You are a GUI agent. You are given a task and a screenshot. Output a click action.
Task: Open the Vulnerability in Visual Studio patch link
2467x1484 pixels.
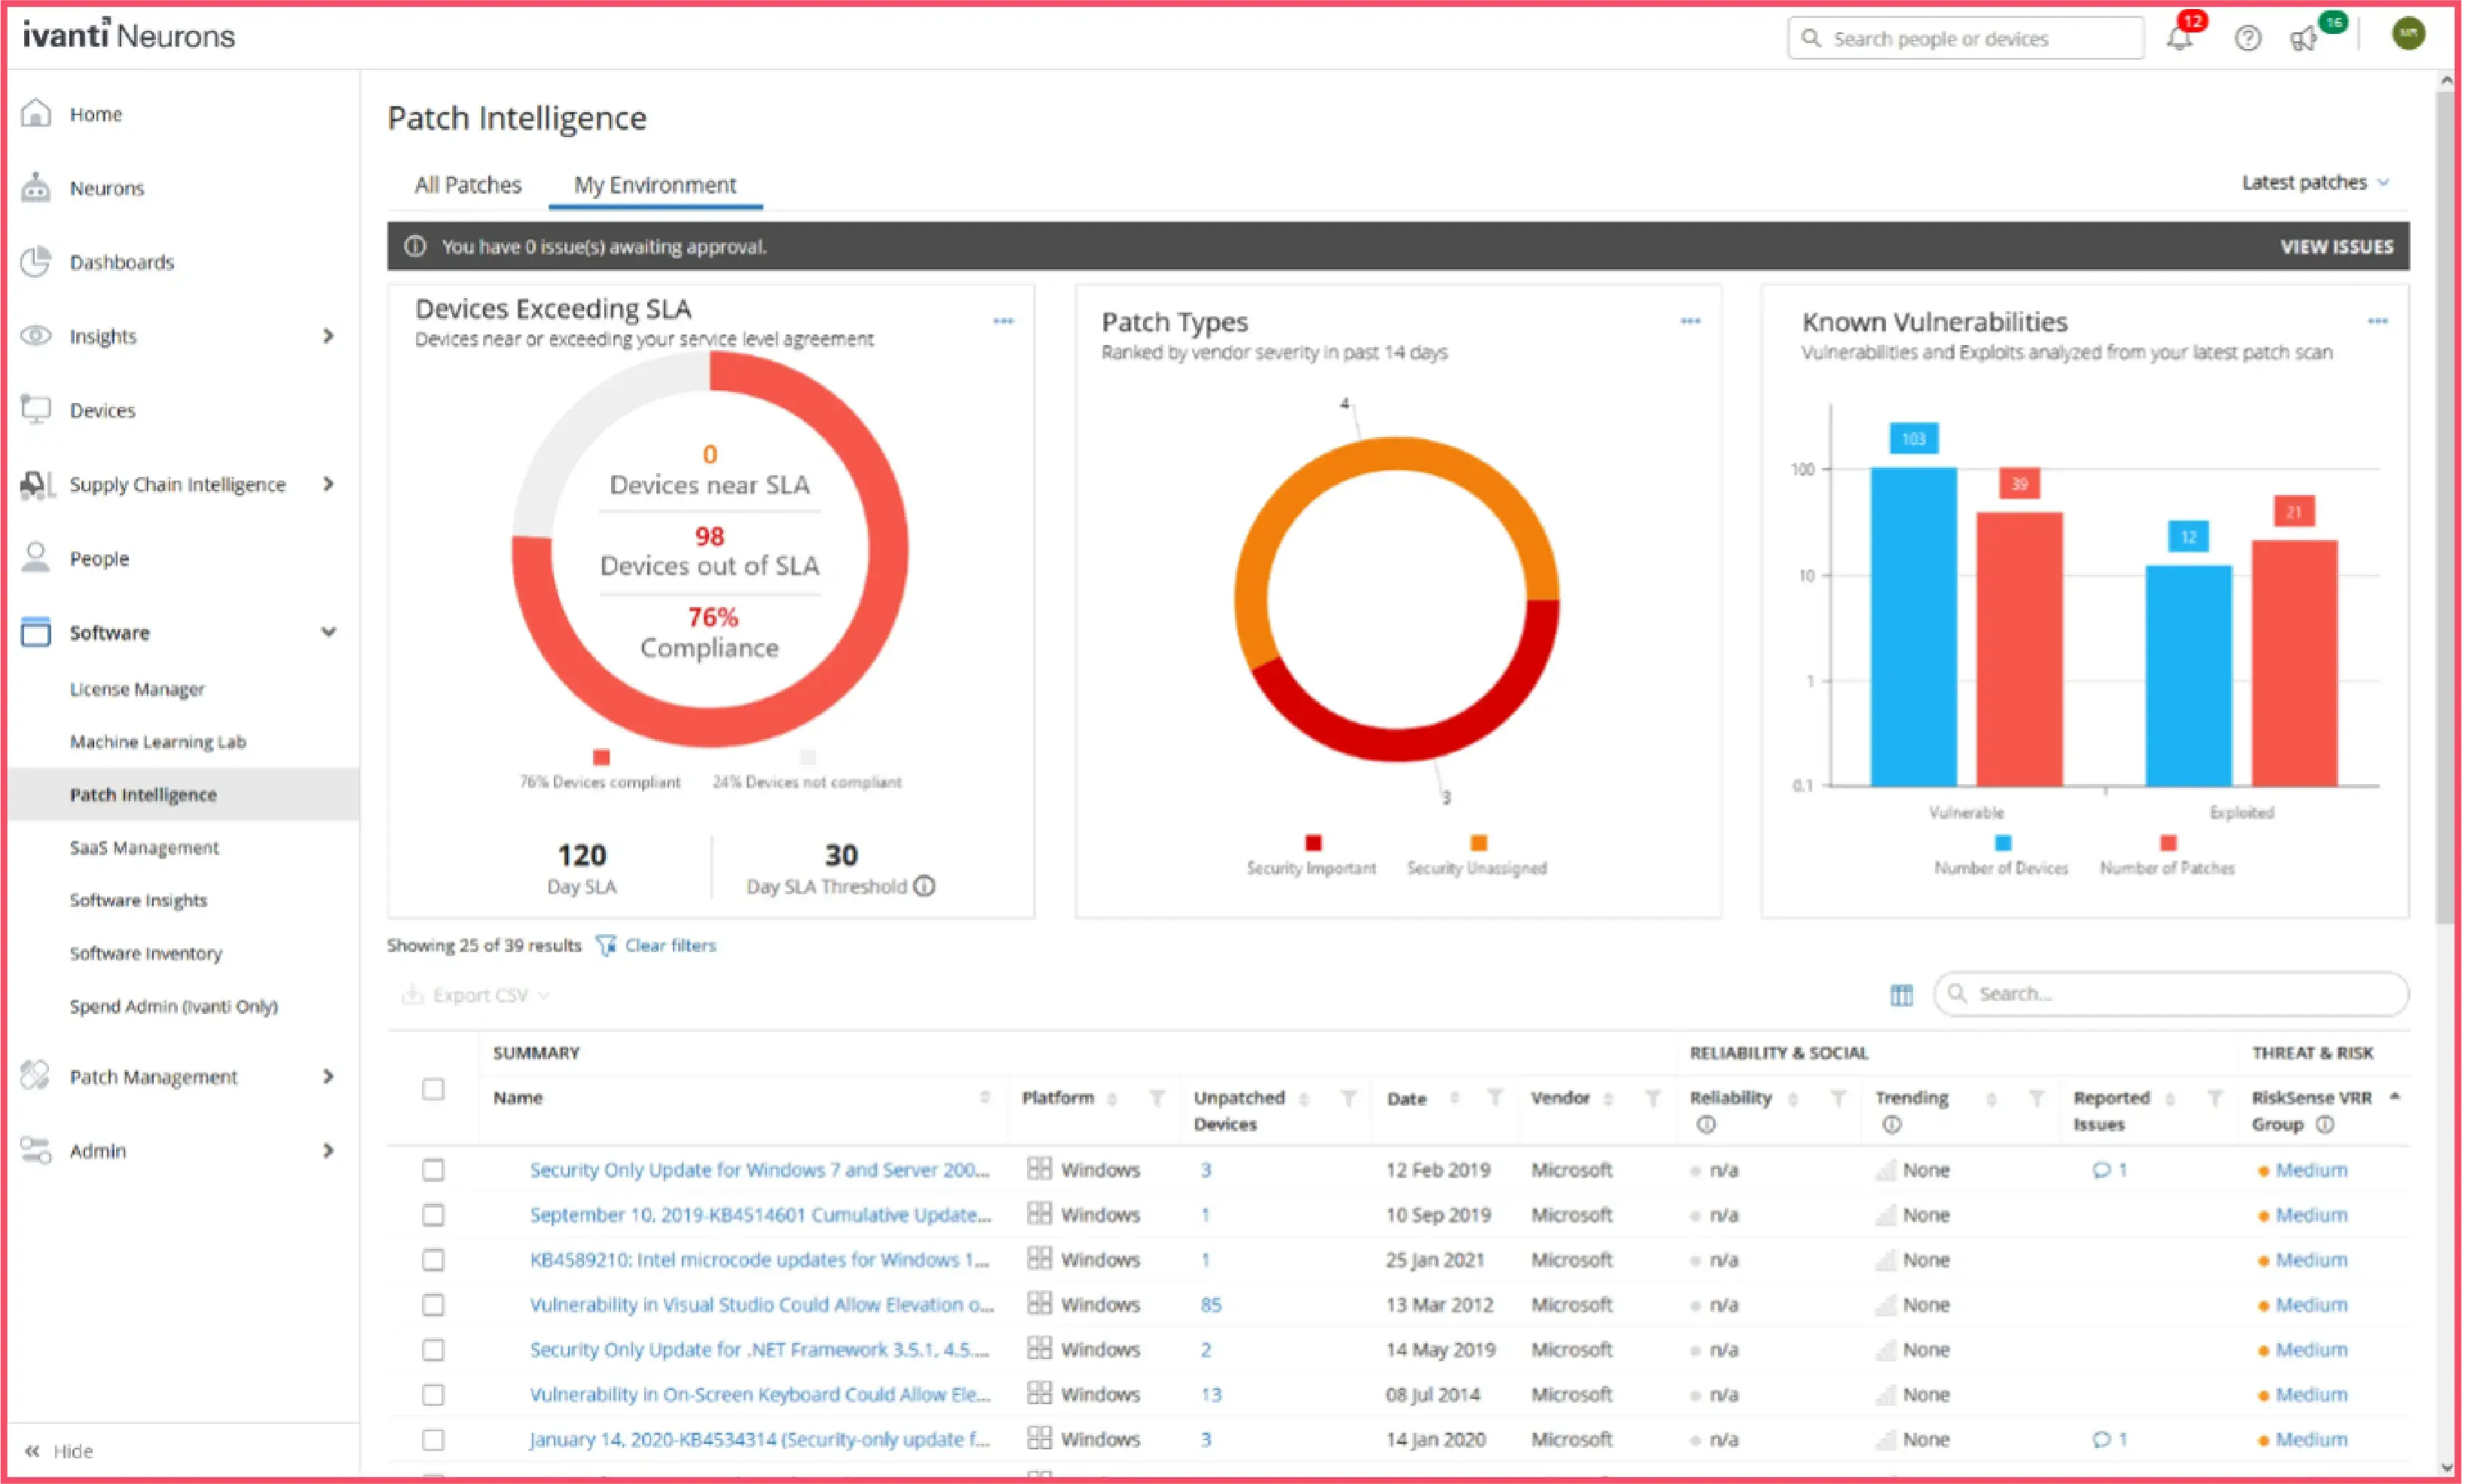click(x=762, y=1305)
